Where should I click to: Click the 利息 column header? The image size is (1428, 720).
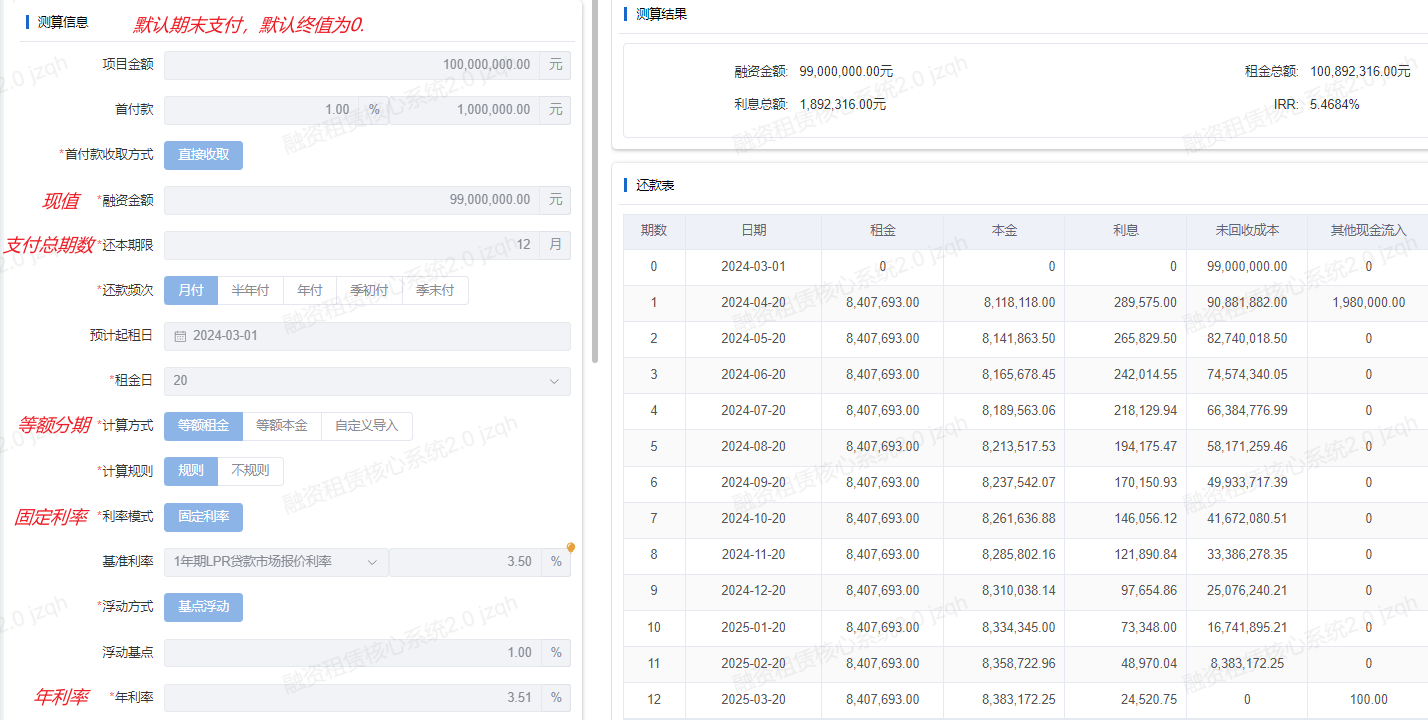click(1126, 231)
